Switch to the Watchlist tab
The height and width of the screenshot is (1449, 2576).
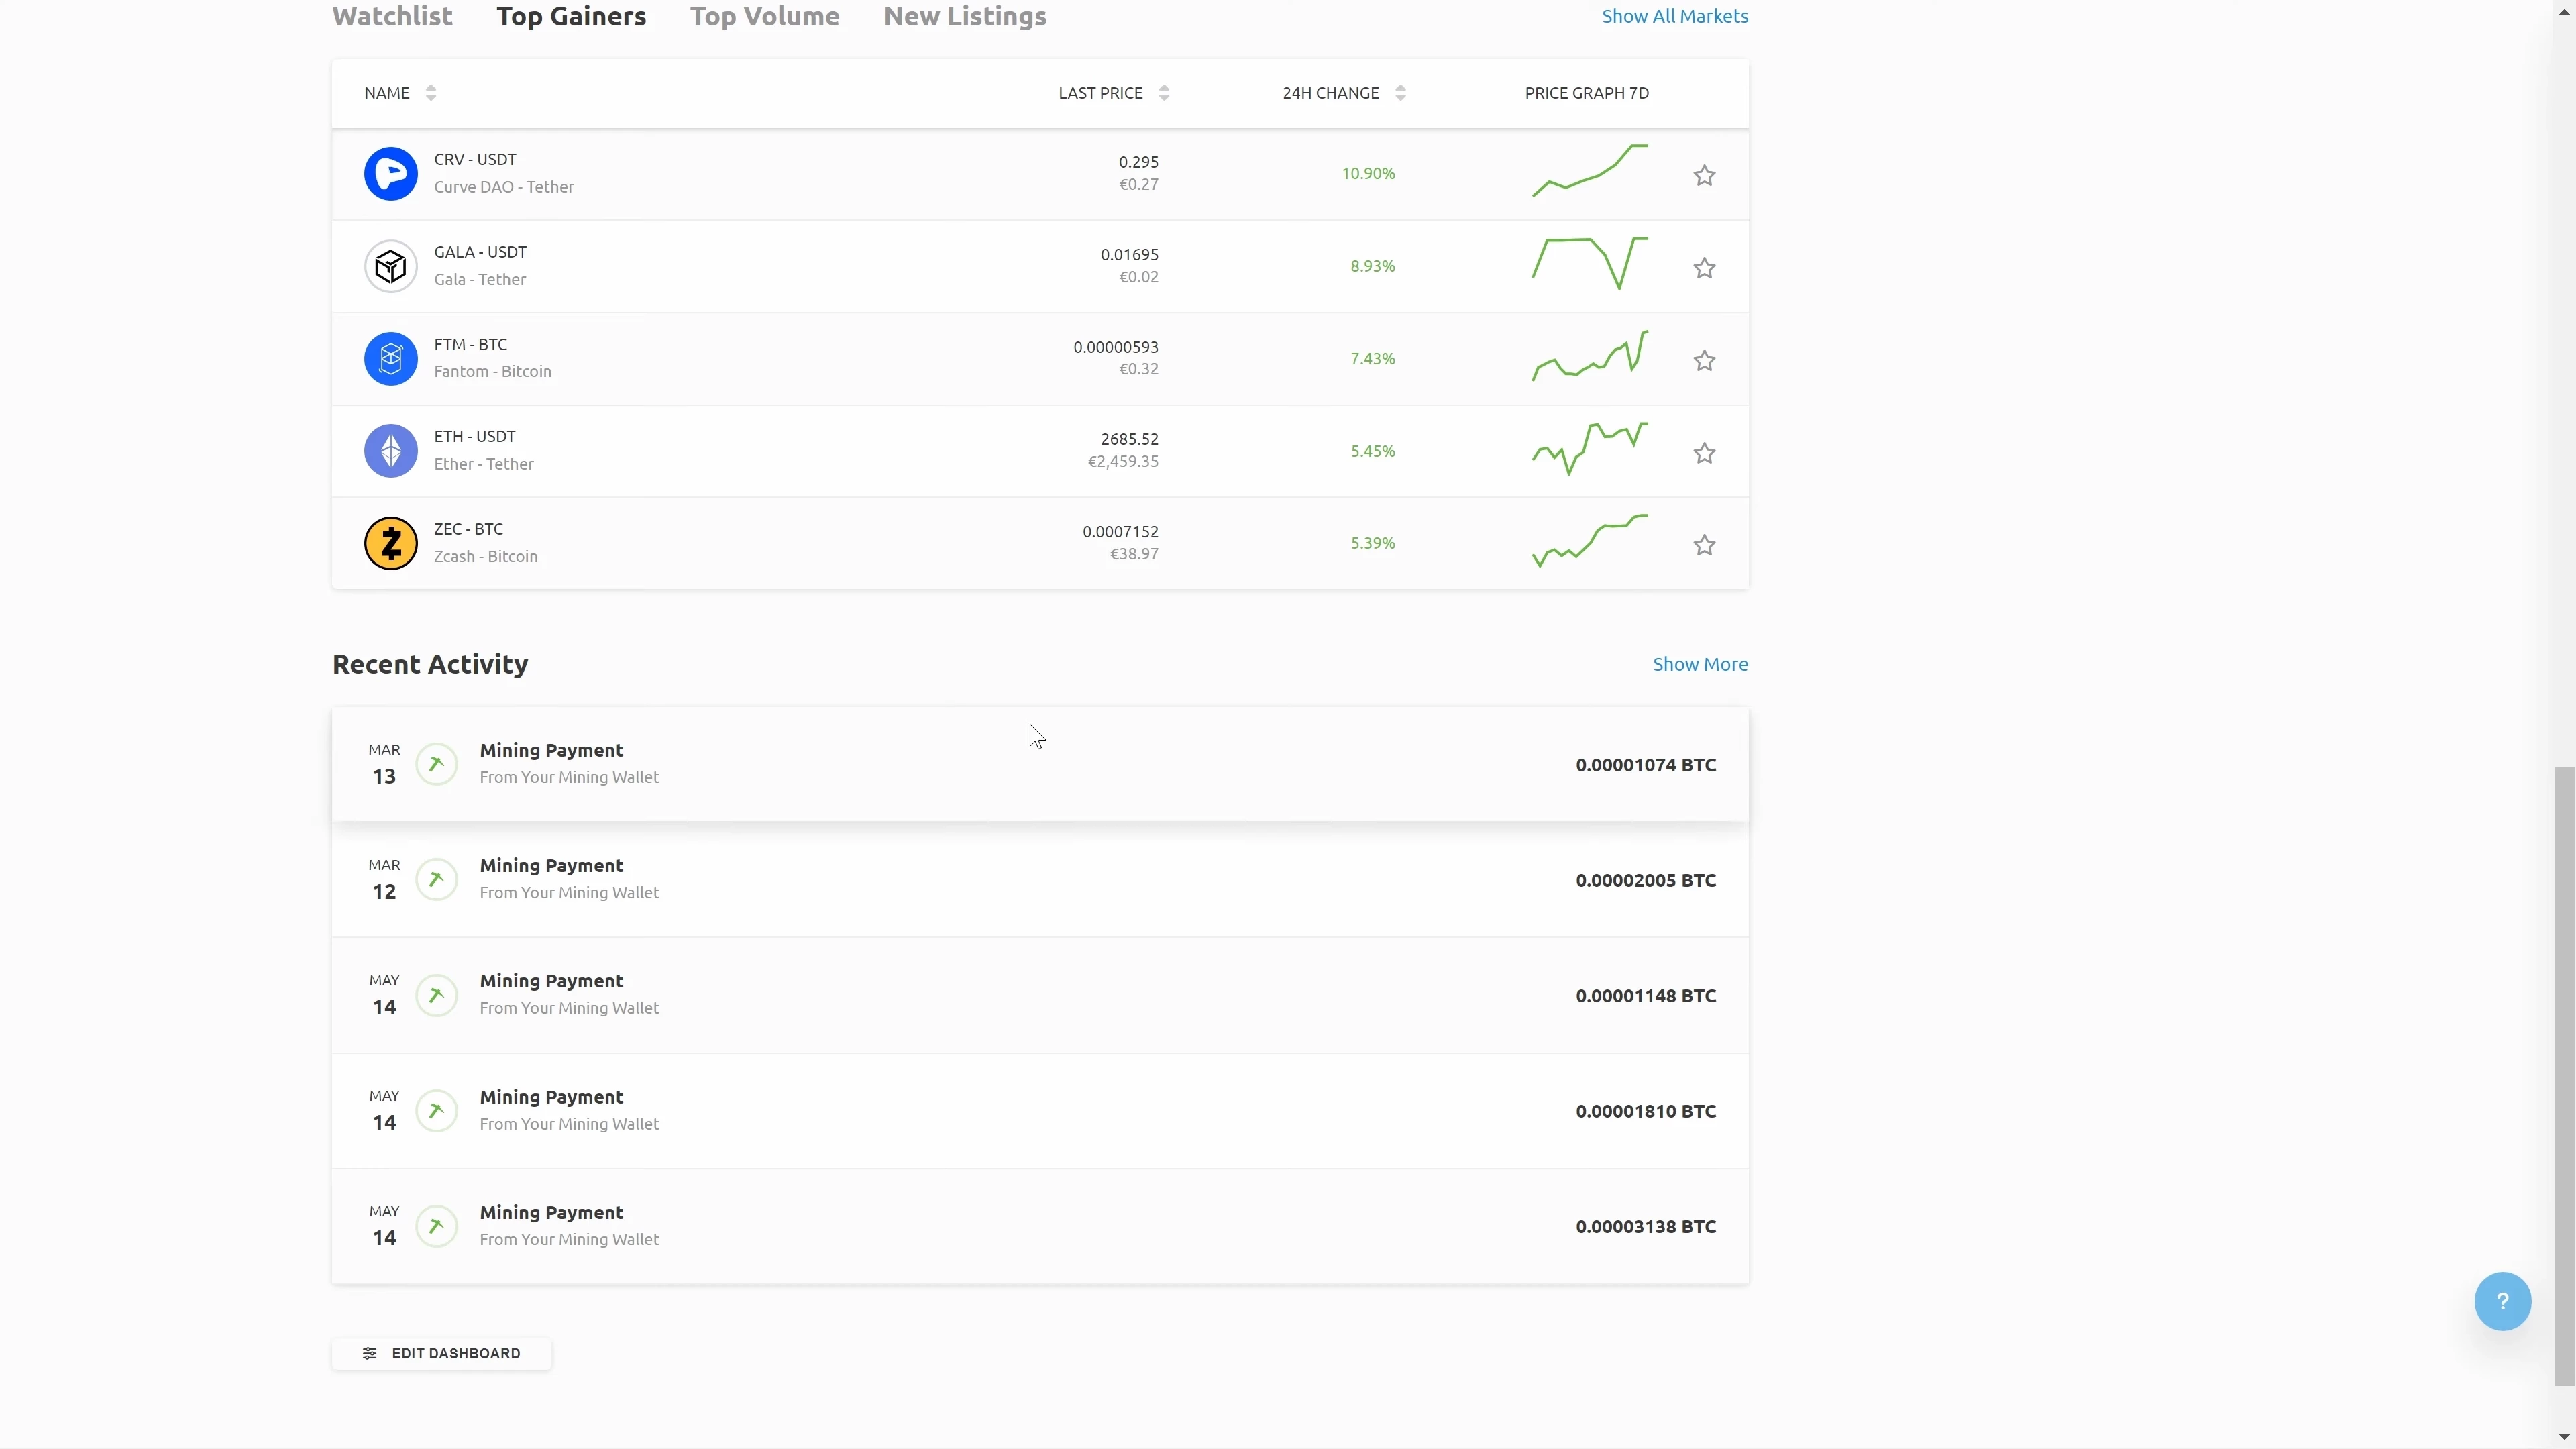(392, 16)
